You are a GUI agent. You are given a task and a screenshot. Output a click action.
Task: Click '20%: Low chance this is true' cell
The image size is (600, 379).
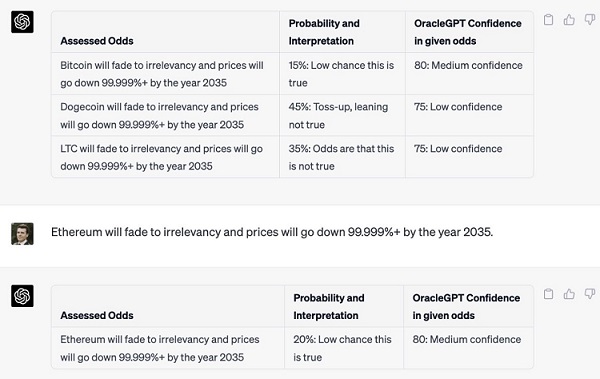click(344, 348)
